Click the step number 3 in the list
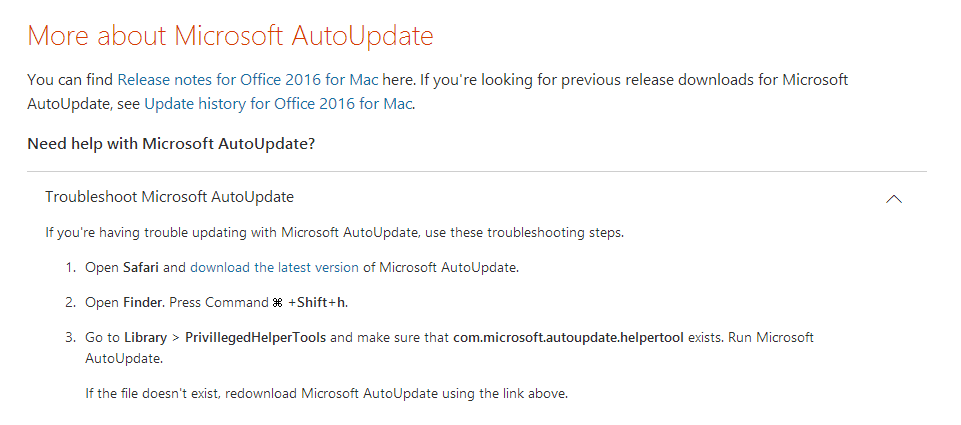 [70, 337]
